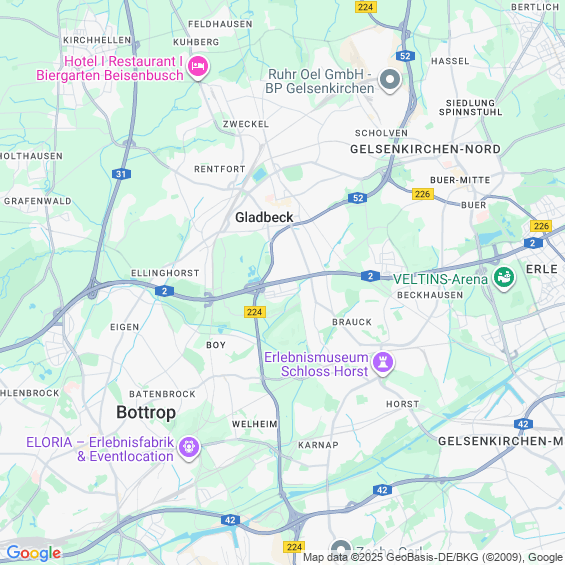Select the ELORIA Erlebnisfabrik purple pin
Viewport: 565px width, 565px height.
(189, 448)
